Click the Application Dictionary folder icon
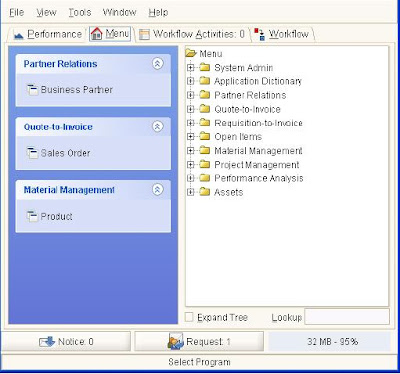400x374 pixels. coord(205,81)
